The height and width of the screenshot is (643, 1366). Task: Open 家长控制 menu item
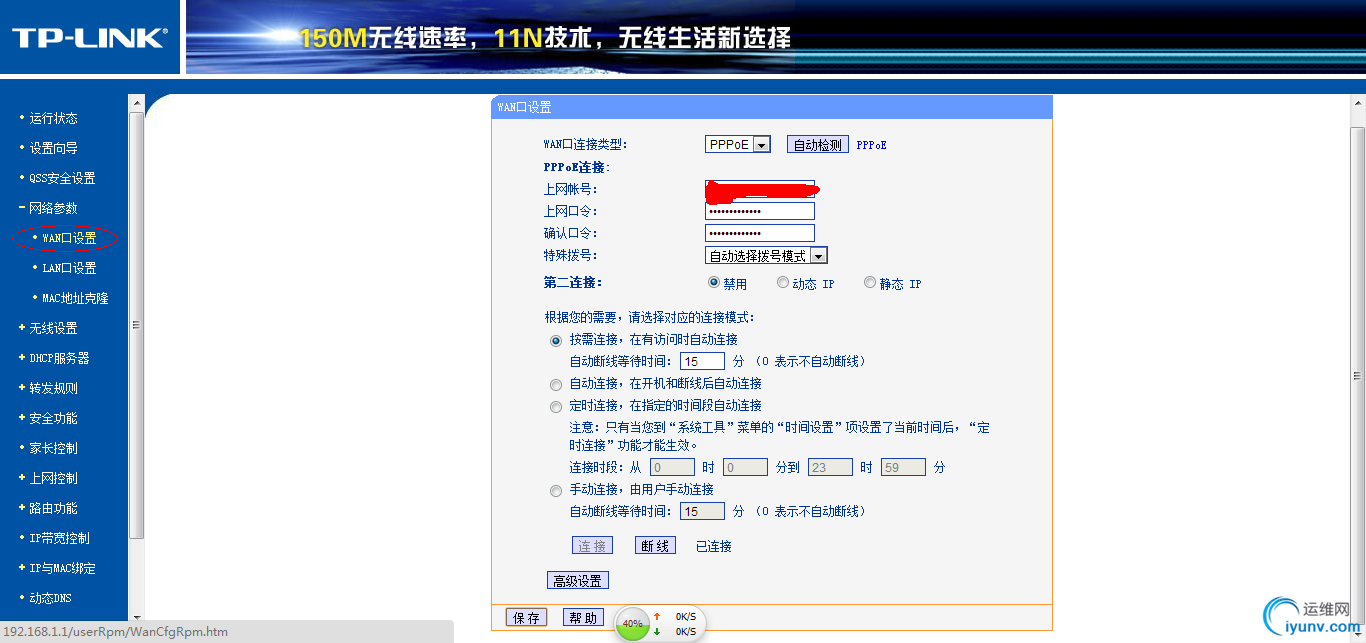pos(53,448)
